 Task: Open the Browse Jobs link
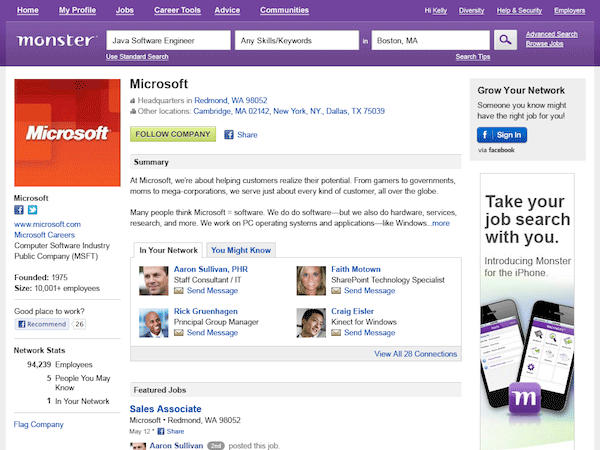(544, 44)
